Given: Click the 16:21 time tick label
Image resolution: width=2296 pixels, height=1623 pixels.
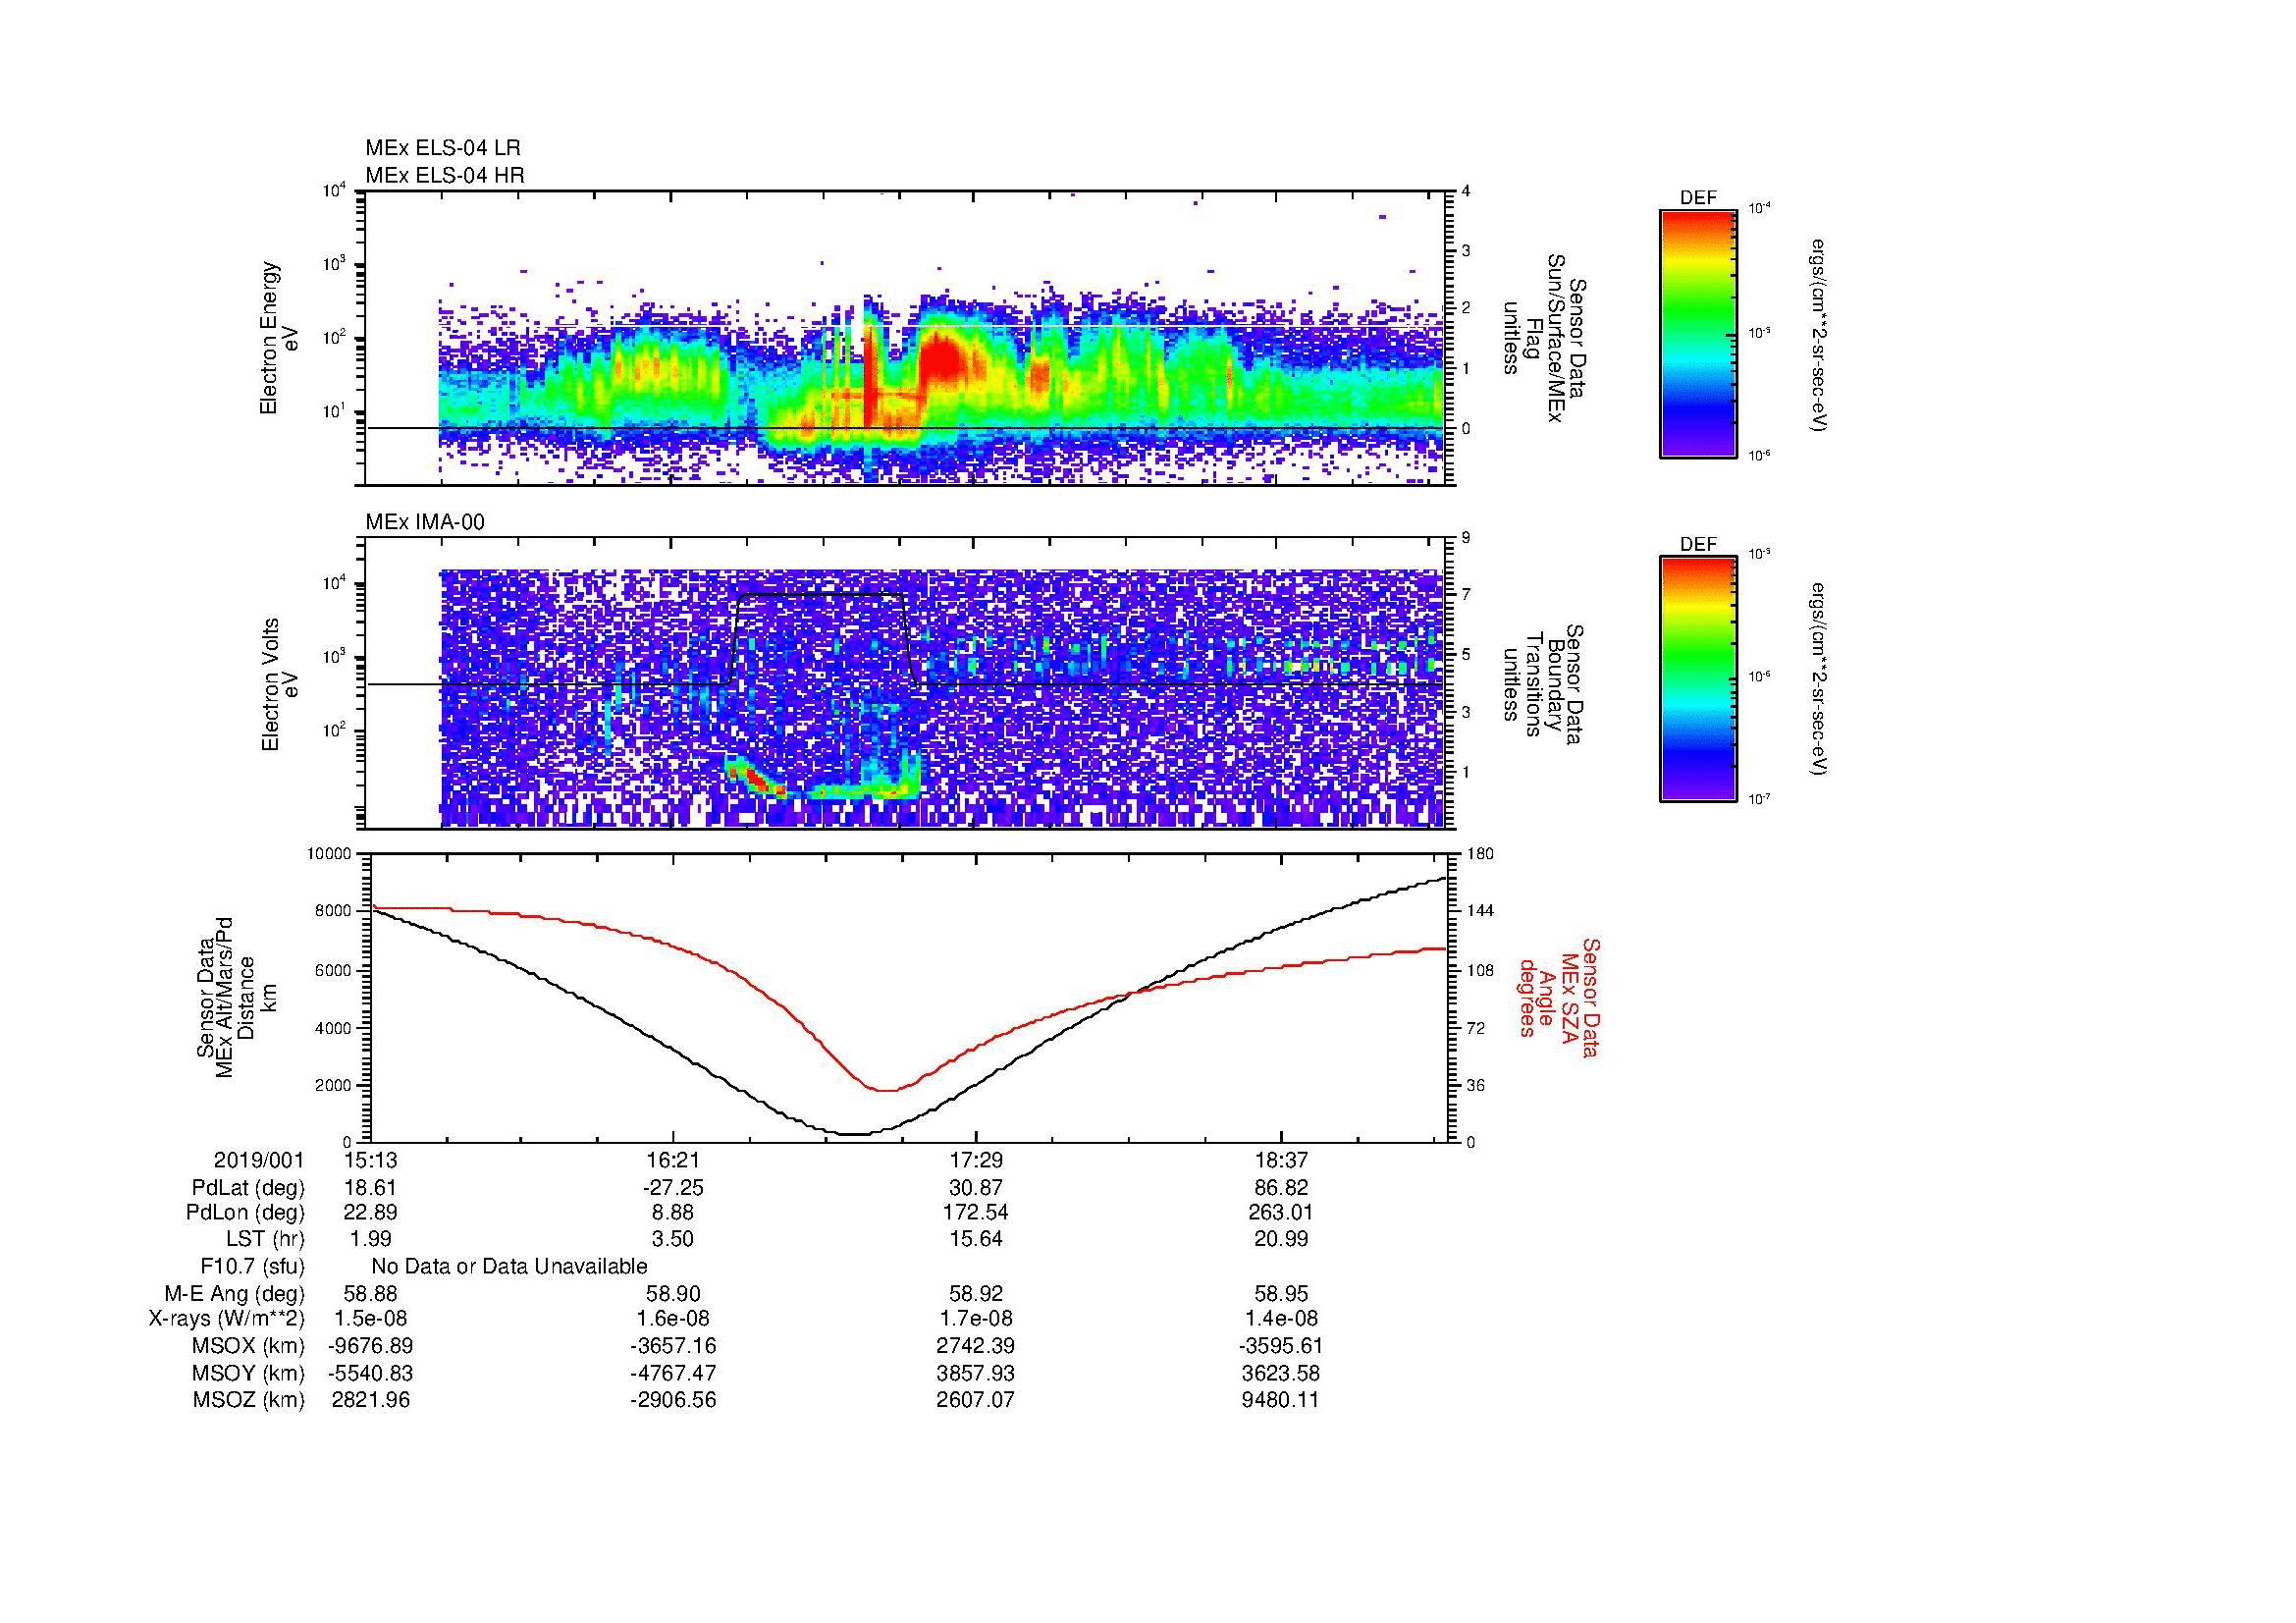Looking at the screenshot, I should pyautogui.click(x=673, y=1160).
